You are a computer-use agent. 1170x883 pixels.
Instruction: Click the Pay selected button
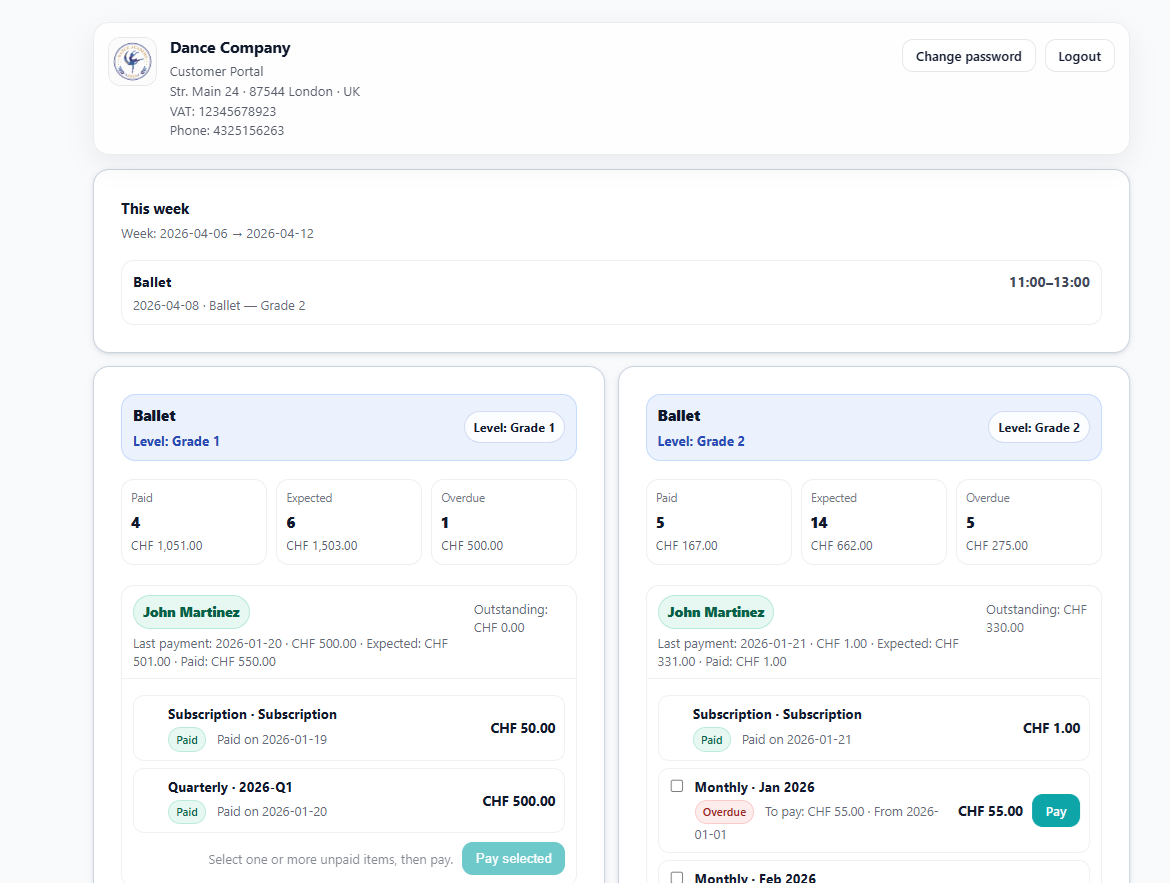[x=513, y=858]
